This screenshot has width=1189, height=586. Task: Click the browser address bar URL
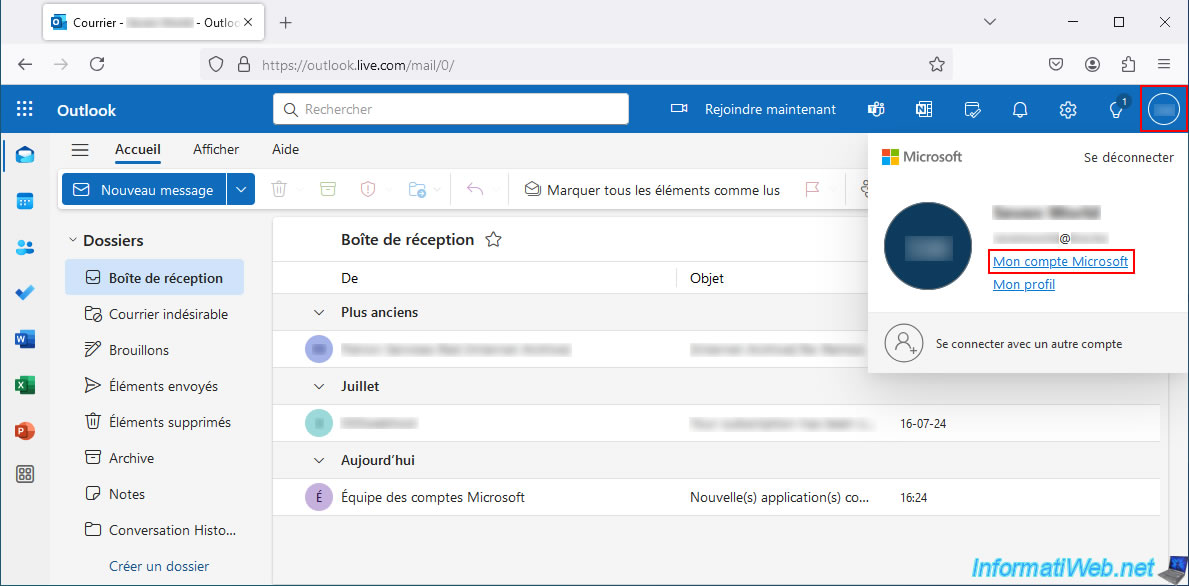(358, 65)
